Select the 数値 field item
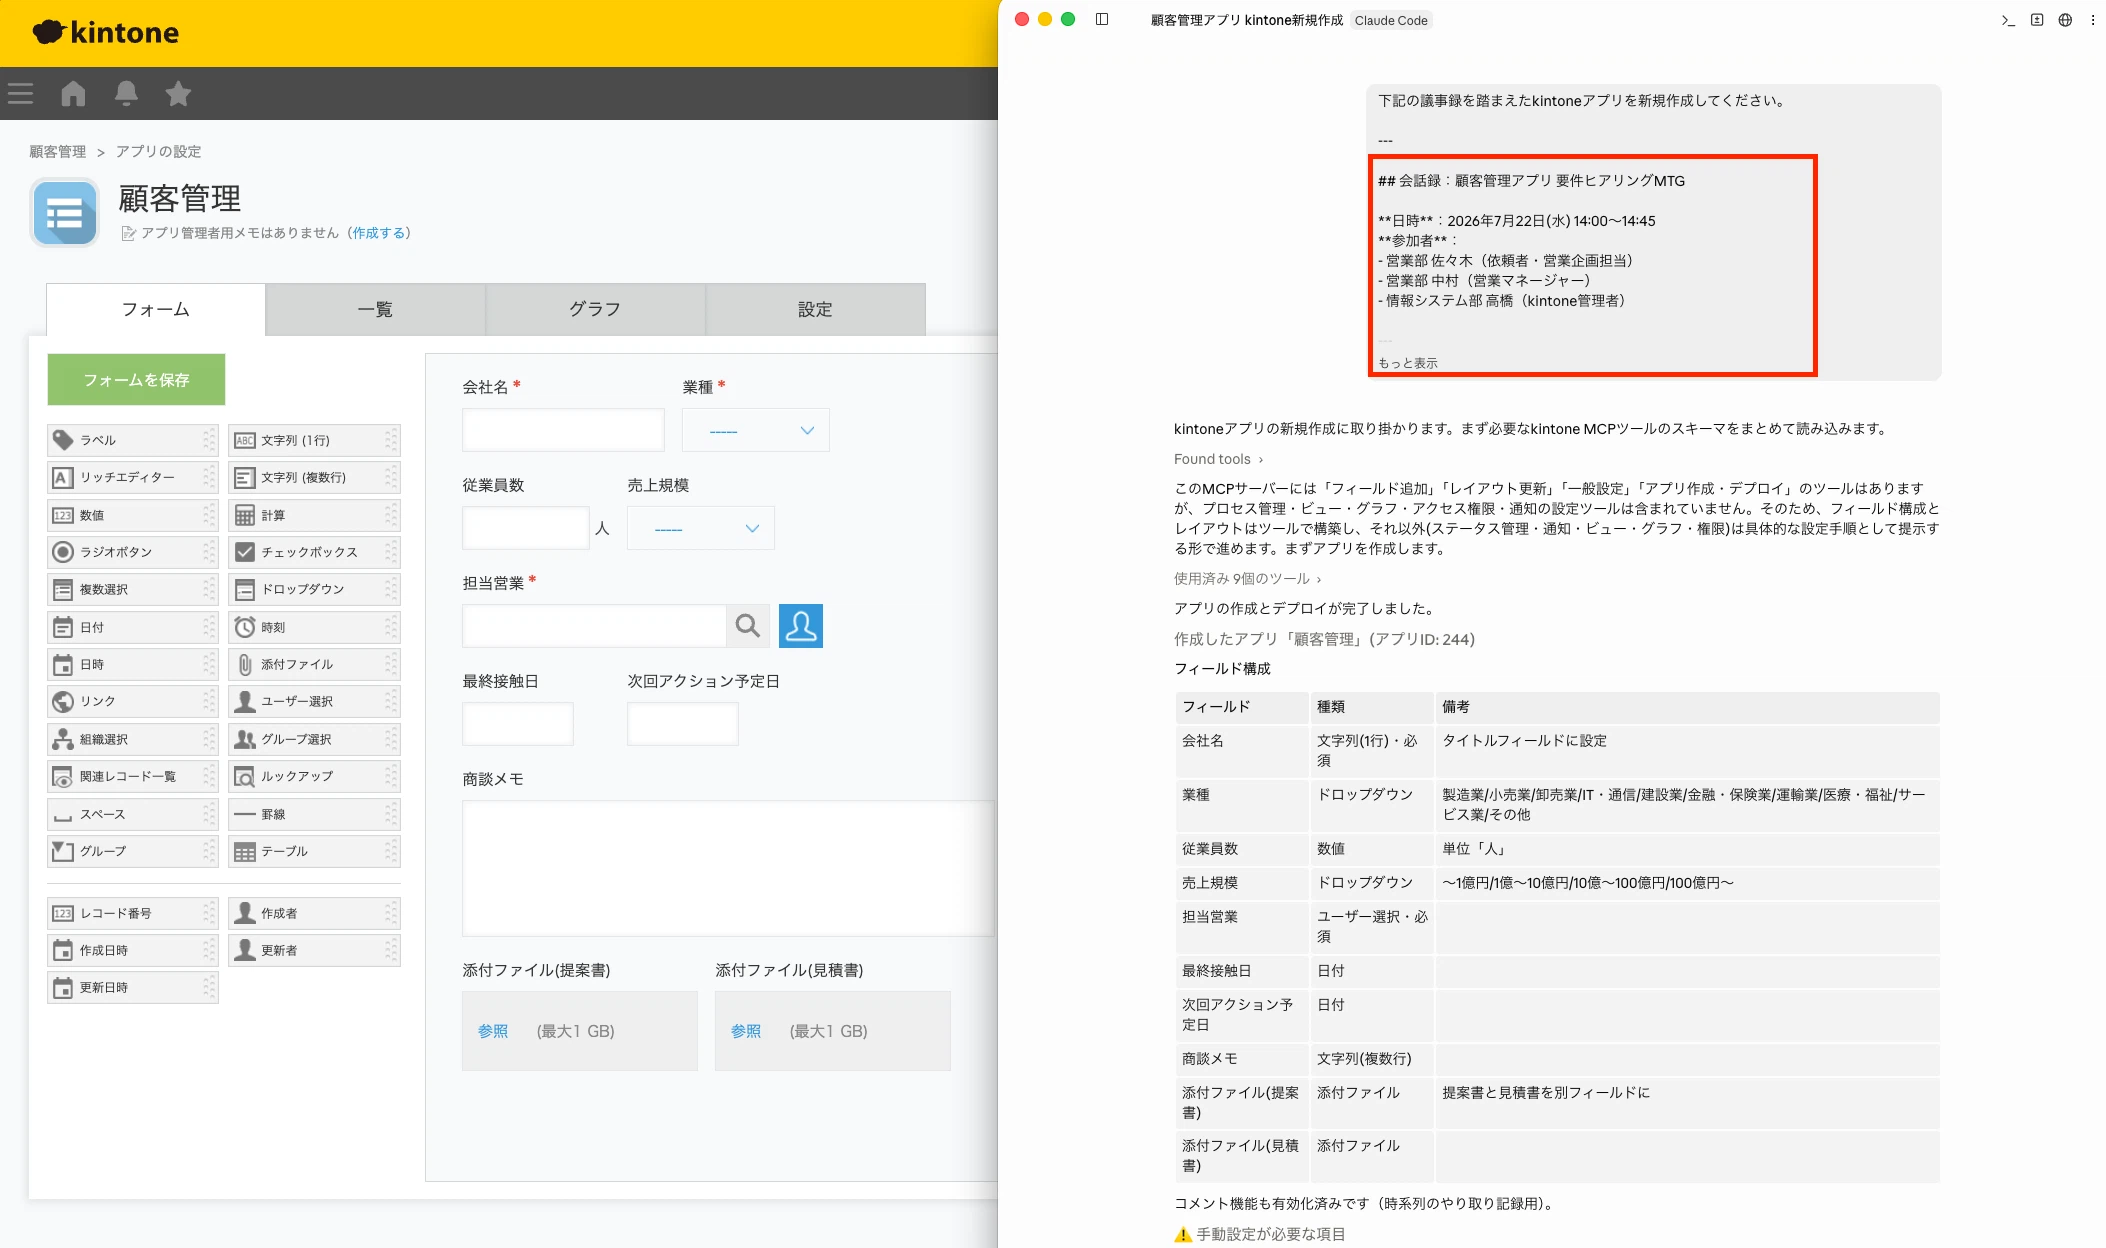The image size is (2106, 1248). pos(132,515)
